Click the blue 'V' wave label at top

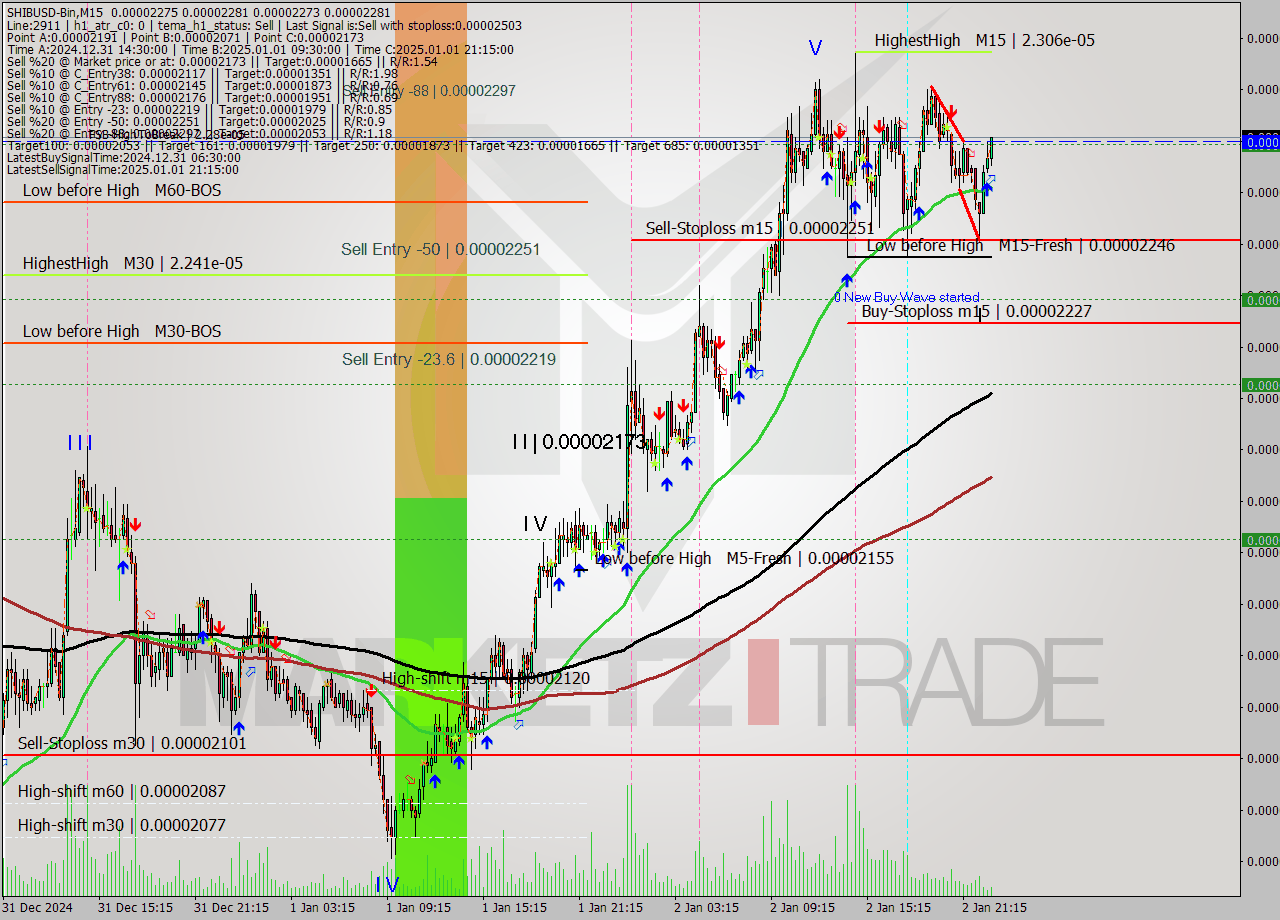(x=815, y=47)
